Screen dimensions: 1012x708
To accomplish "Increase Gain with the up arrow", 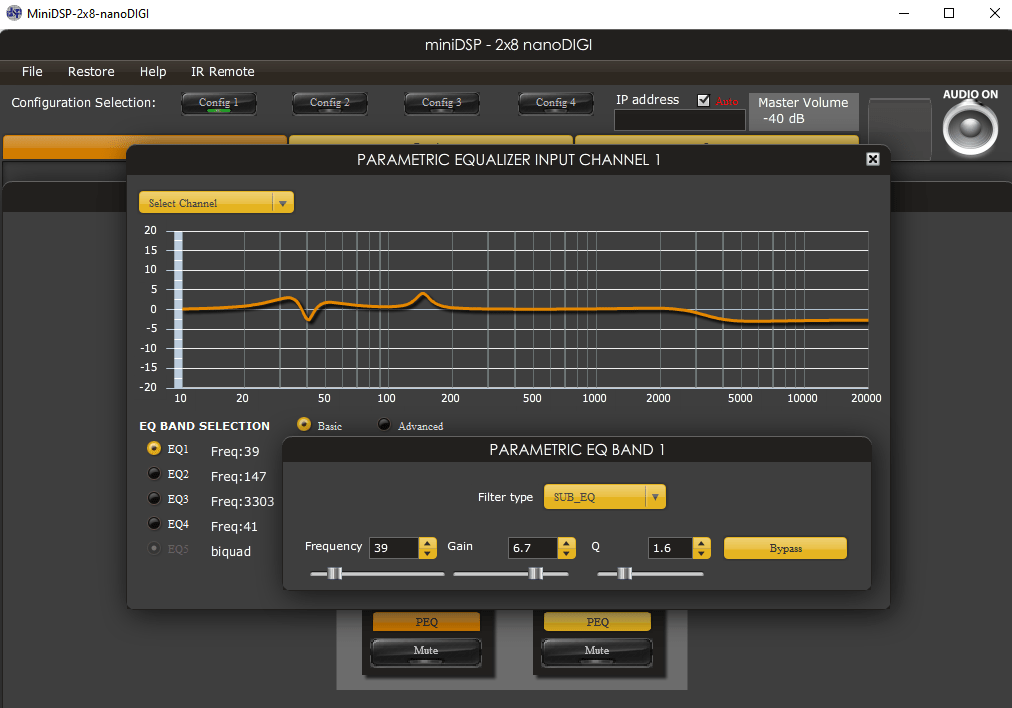I will tap(566, 543).
